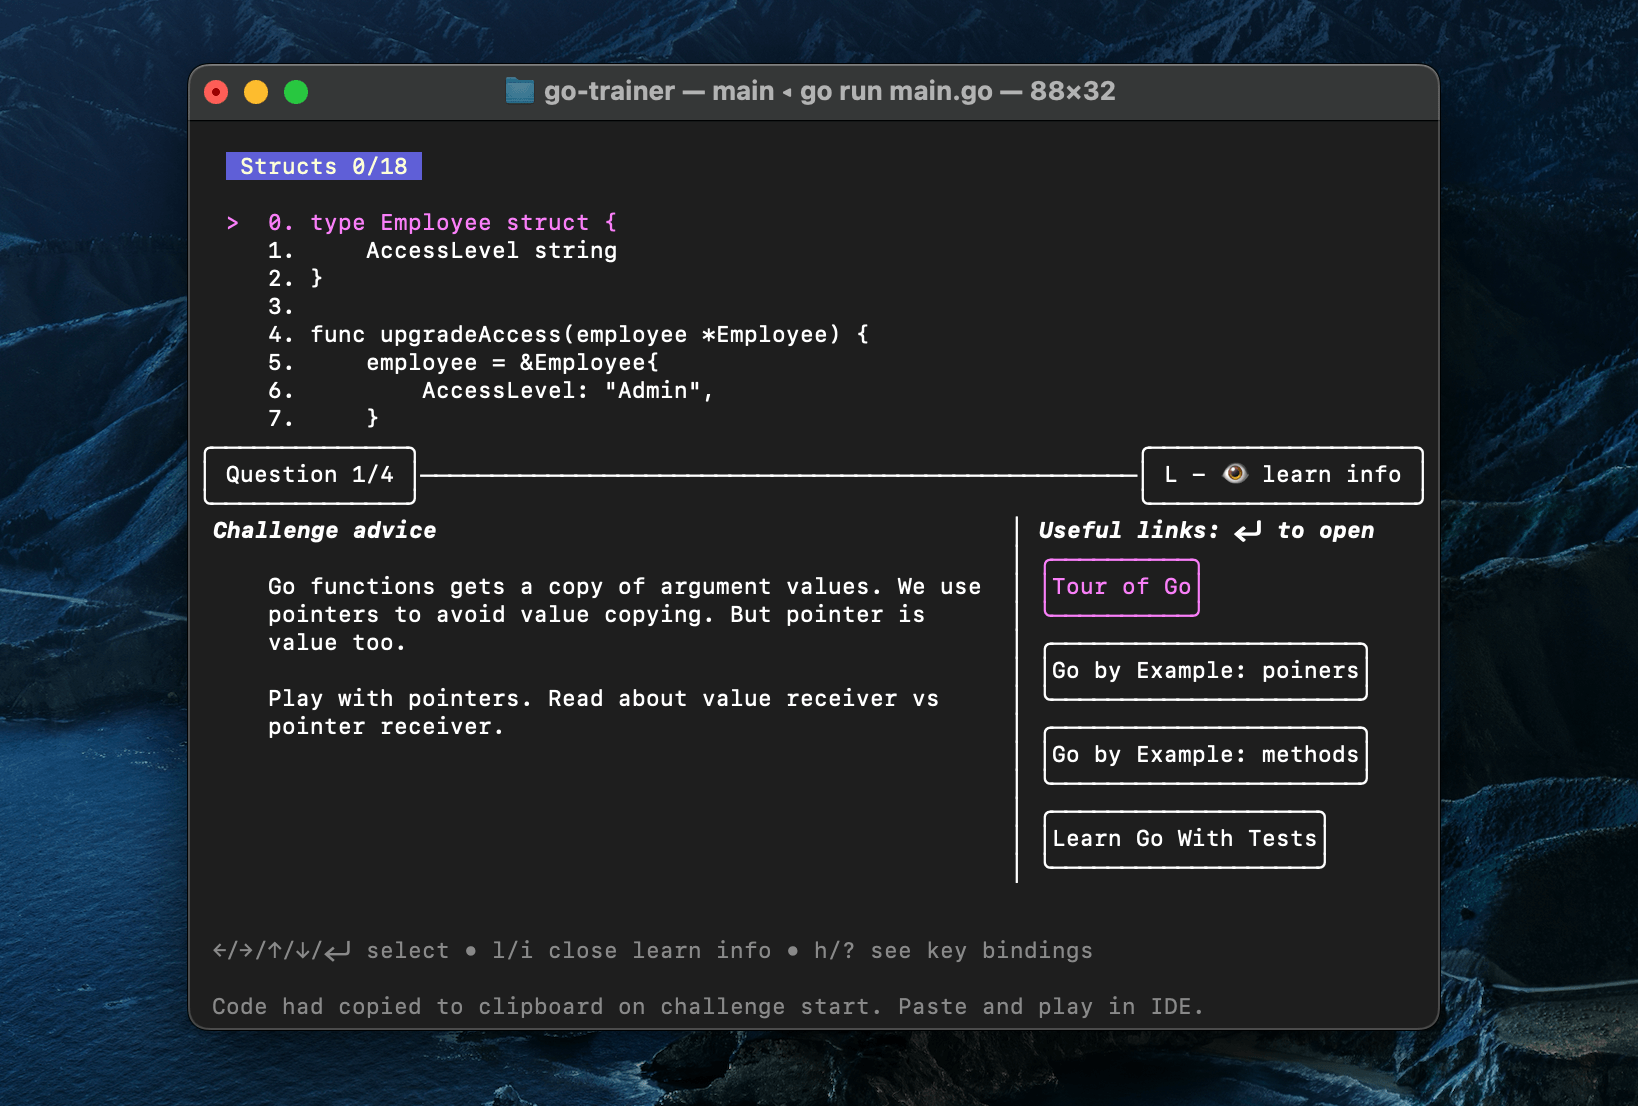Image resolution: width=1638 pixels, height=1106 pixels.
Task: Click the 'l/i close learn info' hint
Action: coord(631,951)
